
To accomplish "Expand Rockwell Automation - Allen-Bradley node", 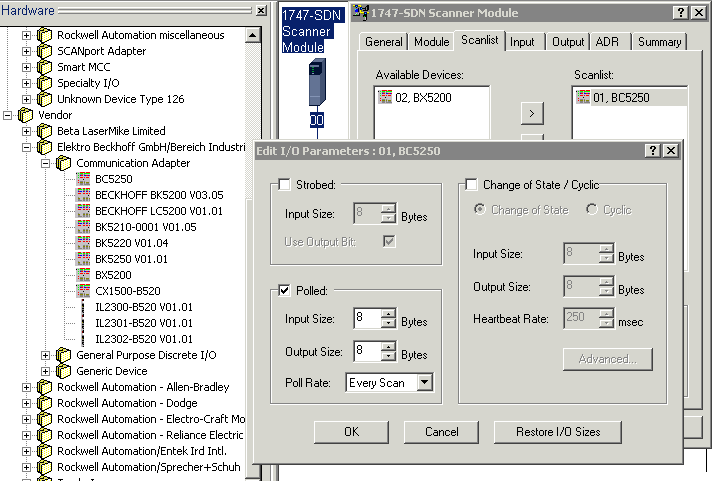I will click(x=26, y=387).
